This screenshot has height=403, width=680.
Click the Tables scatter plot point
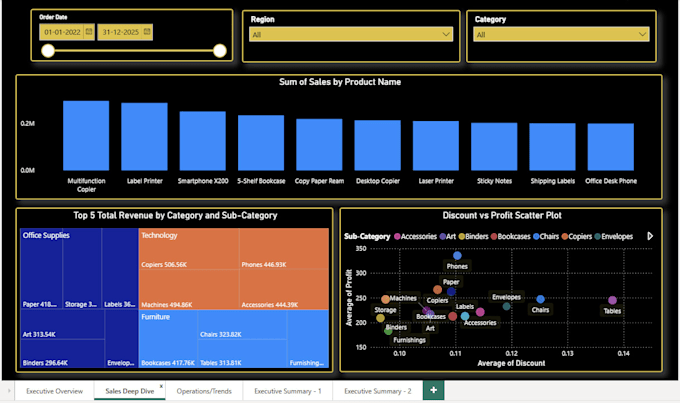(x=612, y=300)
